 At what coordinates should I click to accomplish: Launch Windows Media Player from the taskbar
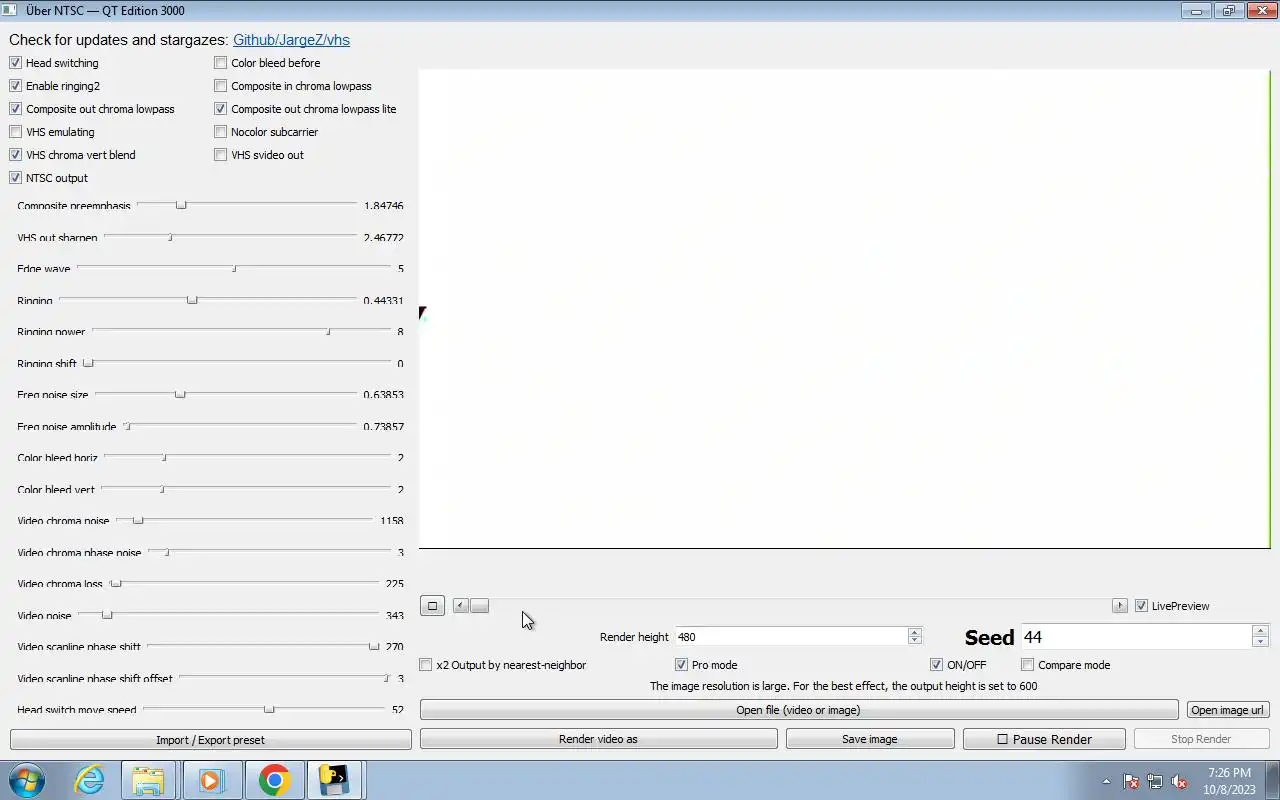[x=211, y=780]
